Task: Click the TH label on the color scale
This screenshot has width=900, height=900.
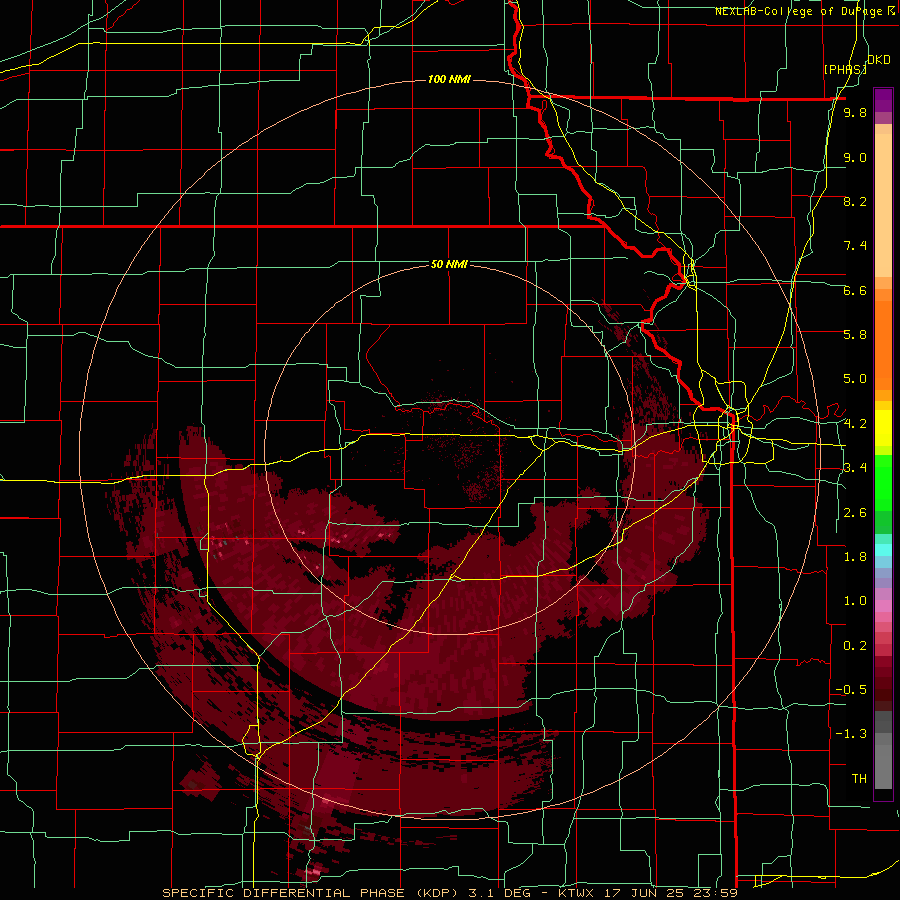Action: point(859,778)
